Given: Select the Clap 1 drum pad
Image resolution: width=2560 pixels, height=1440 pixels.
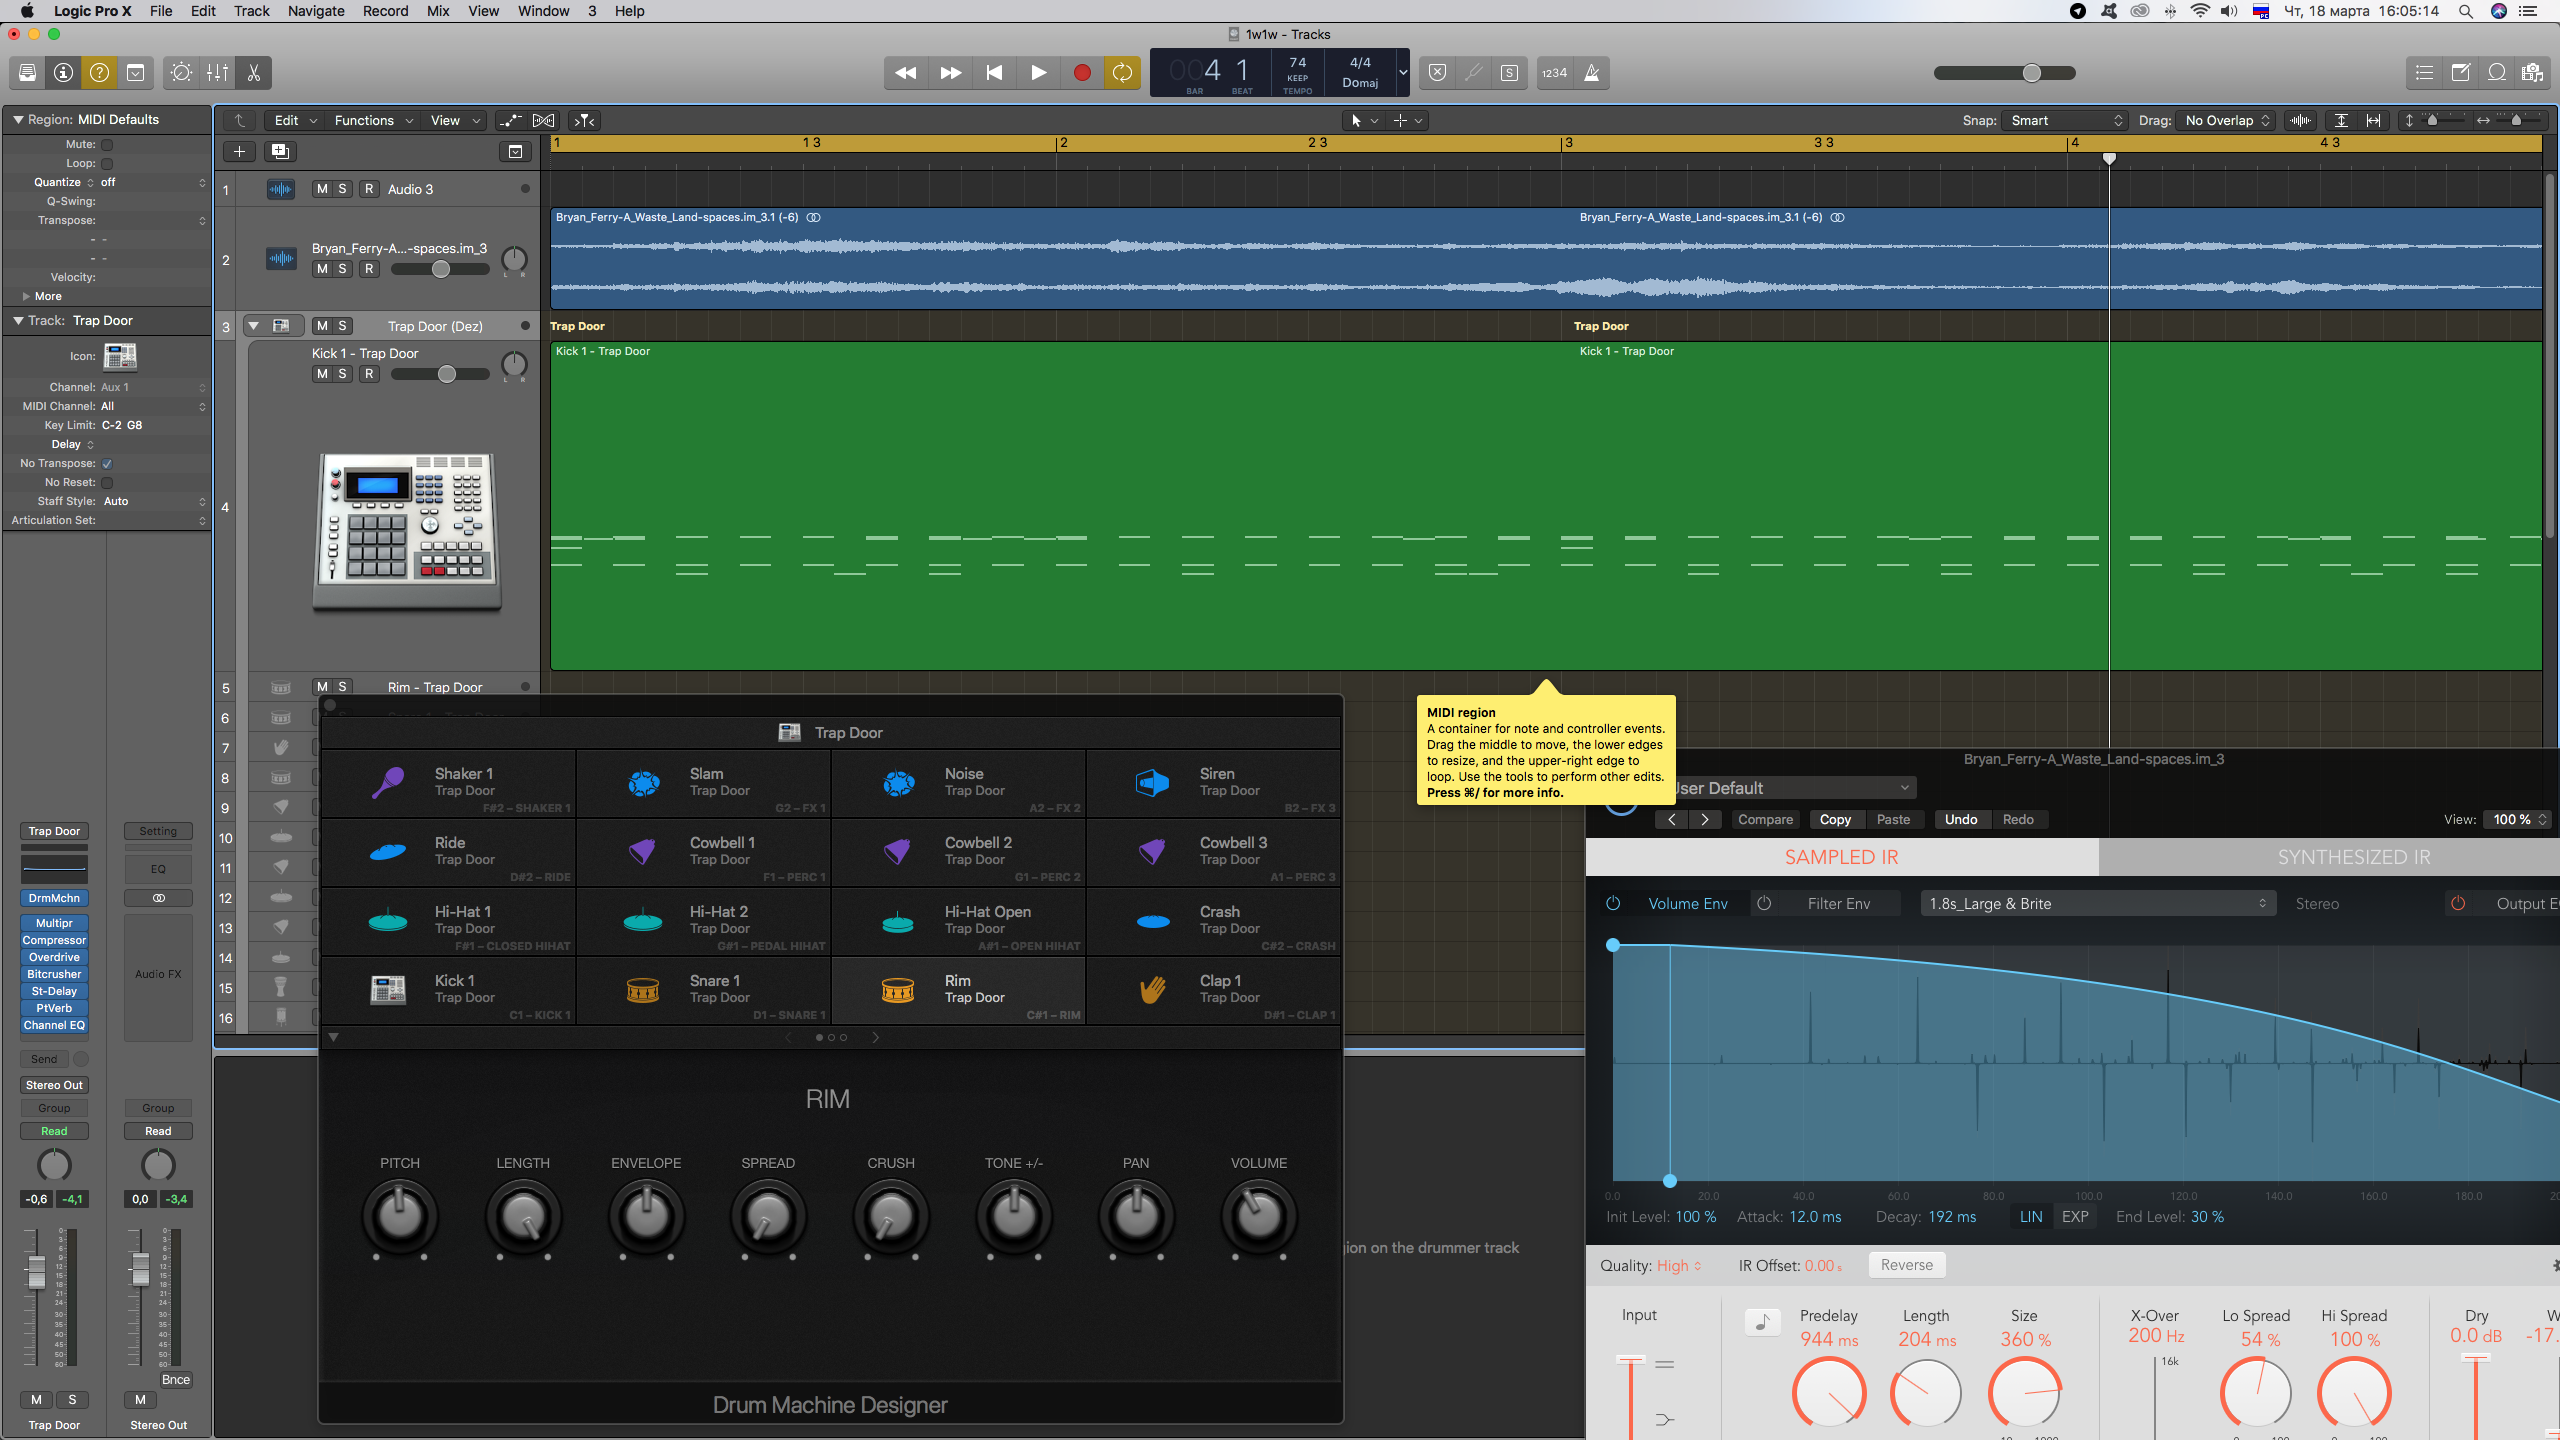Looking at the screenshot, I should pos(1213,990).
